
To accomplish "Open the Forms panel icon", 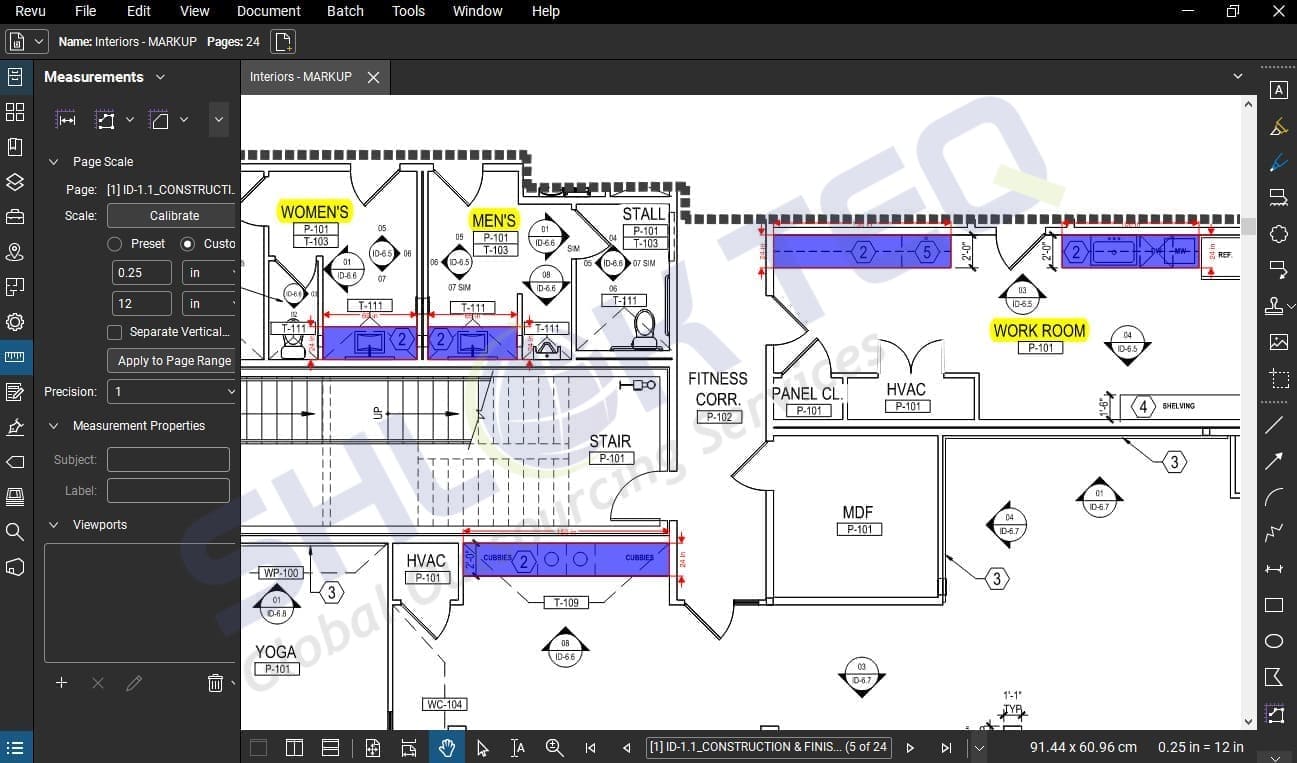I will click(15, 392).
